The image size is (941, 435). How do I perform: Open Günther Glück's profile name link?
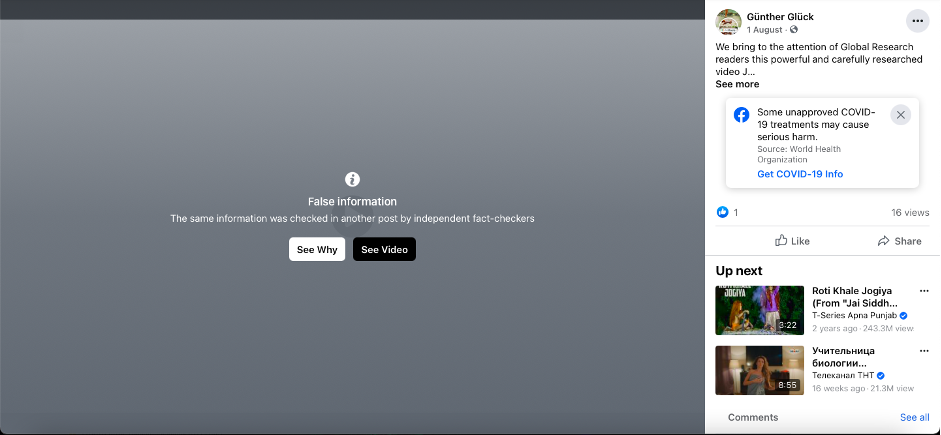pyautogui.click(x=783, y=16)
